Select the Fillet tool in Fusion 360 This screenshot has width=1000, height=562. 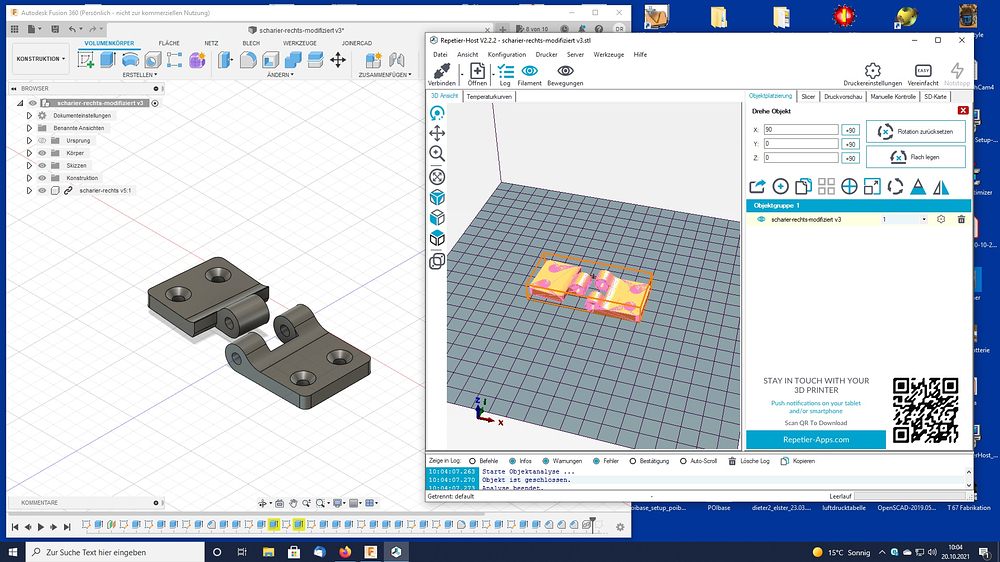point(248,60)
